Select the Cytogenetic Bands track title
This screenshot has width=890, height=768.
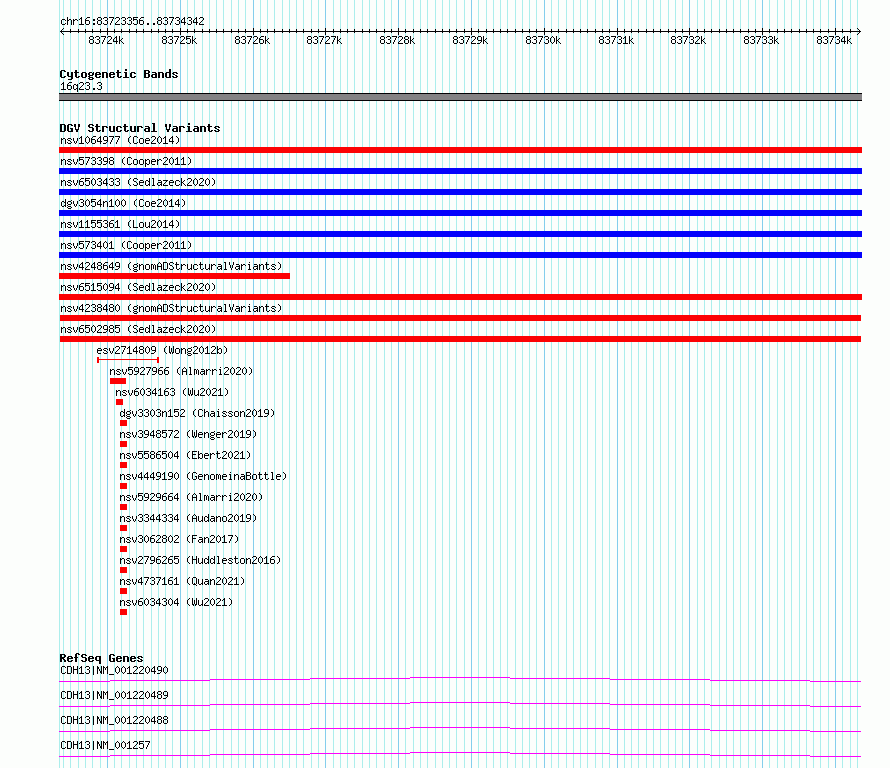pyautogui.click(x=119, y=74)
